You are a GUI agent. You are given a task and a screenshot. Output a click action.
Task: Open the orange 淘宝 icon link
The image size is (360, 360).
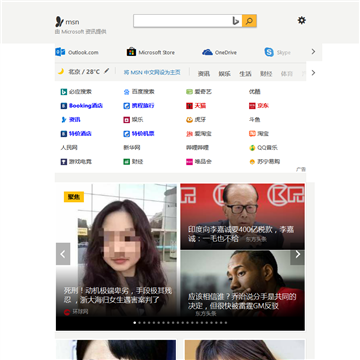[x=252, y=134]
